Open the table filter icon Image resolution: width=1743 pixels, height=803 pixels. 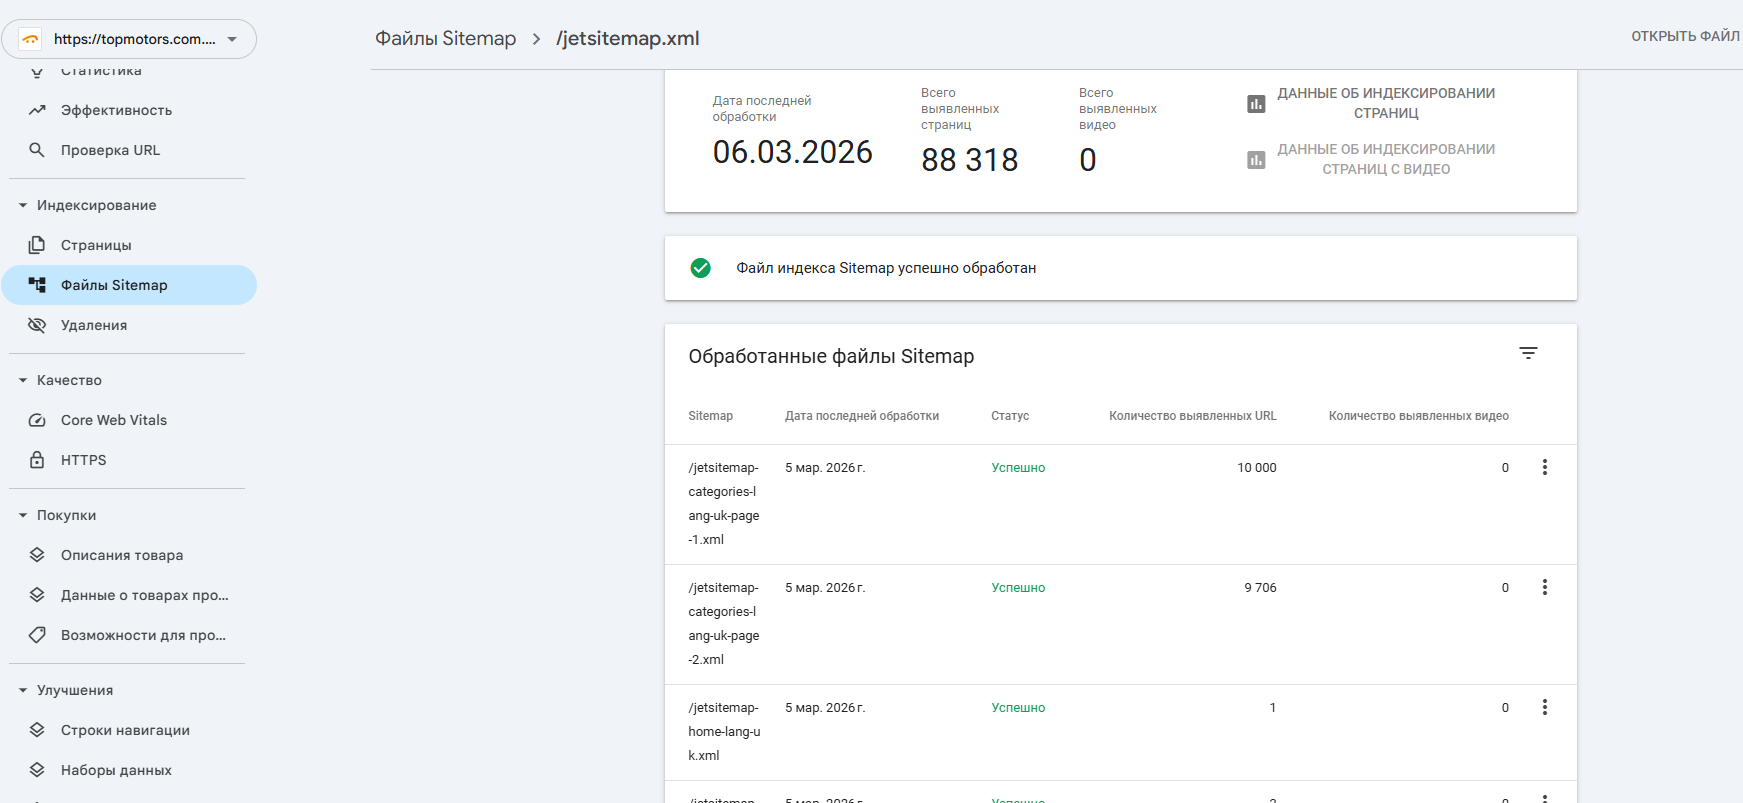pos(1528,353)
